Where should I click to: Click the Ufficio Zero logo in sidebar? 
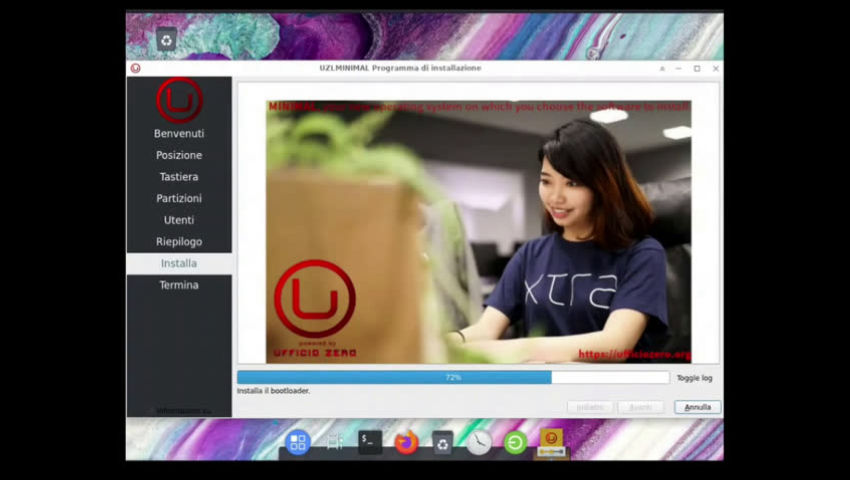[x=179, y=100]
